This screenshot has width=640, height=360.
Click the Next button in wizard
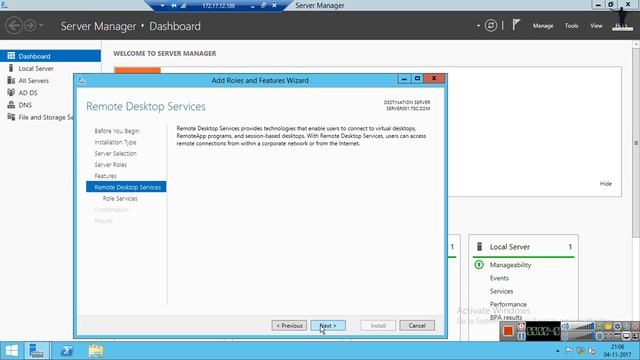tap(328, 325)
